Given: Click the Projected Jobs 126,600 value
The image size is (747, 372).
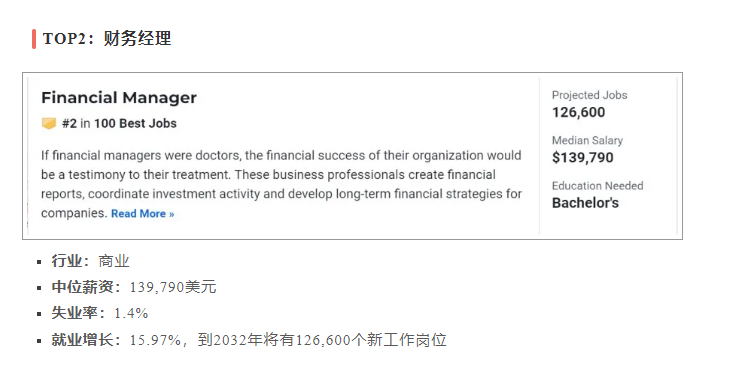Looking at the screenshot, I should click(x=578, y=112).
